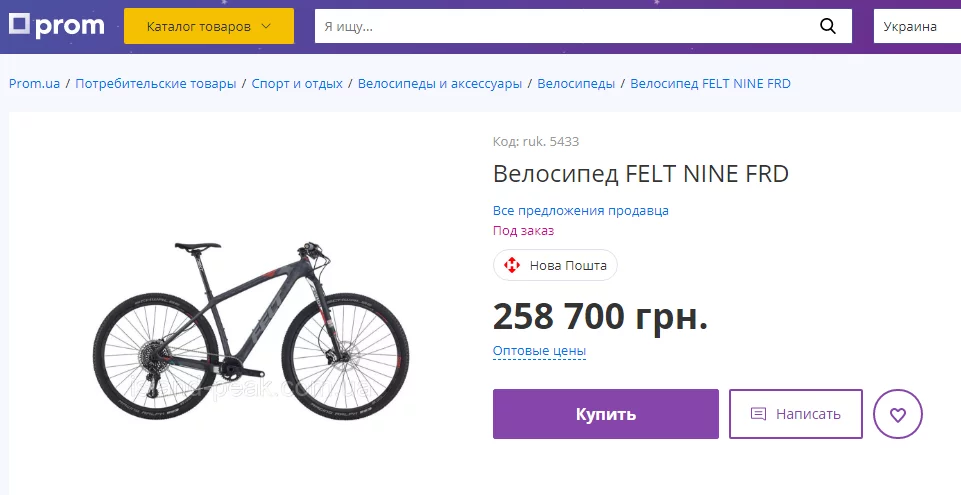This screenshot has height=495, width=961.
Task: Open the Оптовые цены link
Action: click(x=539, y=351)
